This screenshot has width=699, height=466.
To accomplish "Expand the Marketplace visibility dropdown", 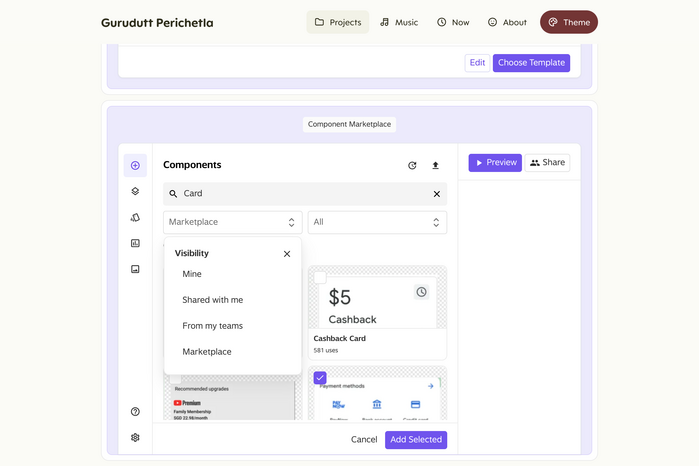I will [x=233, y=222].
